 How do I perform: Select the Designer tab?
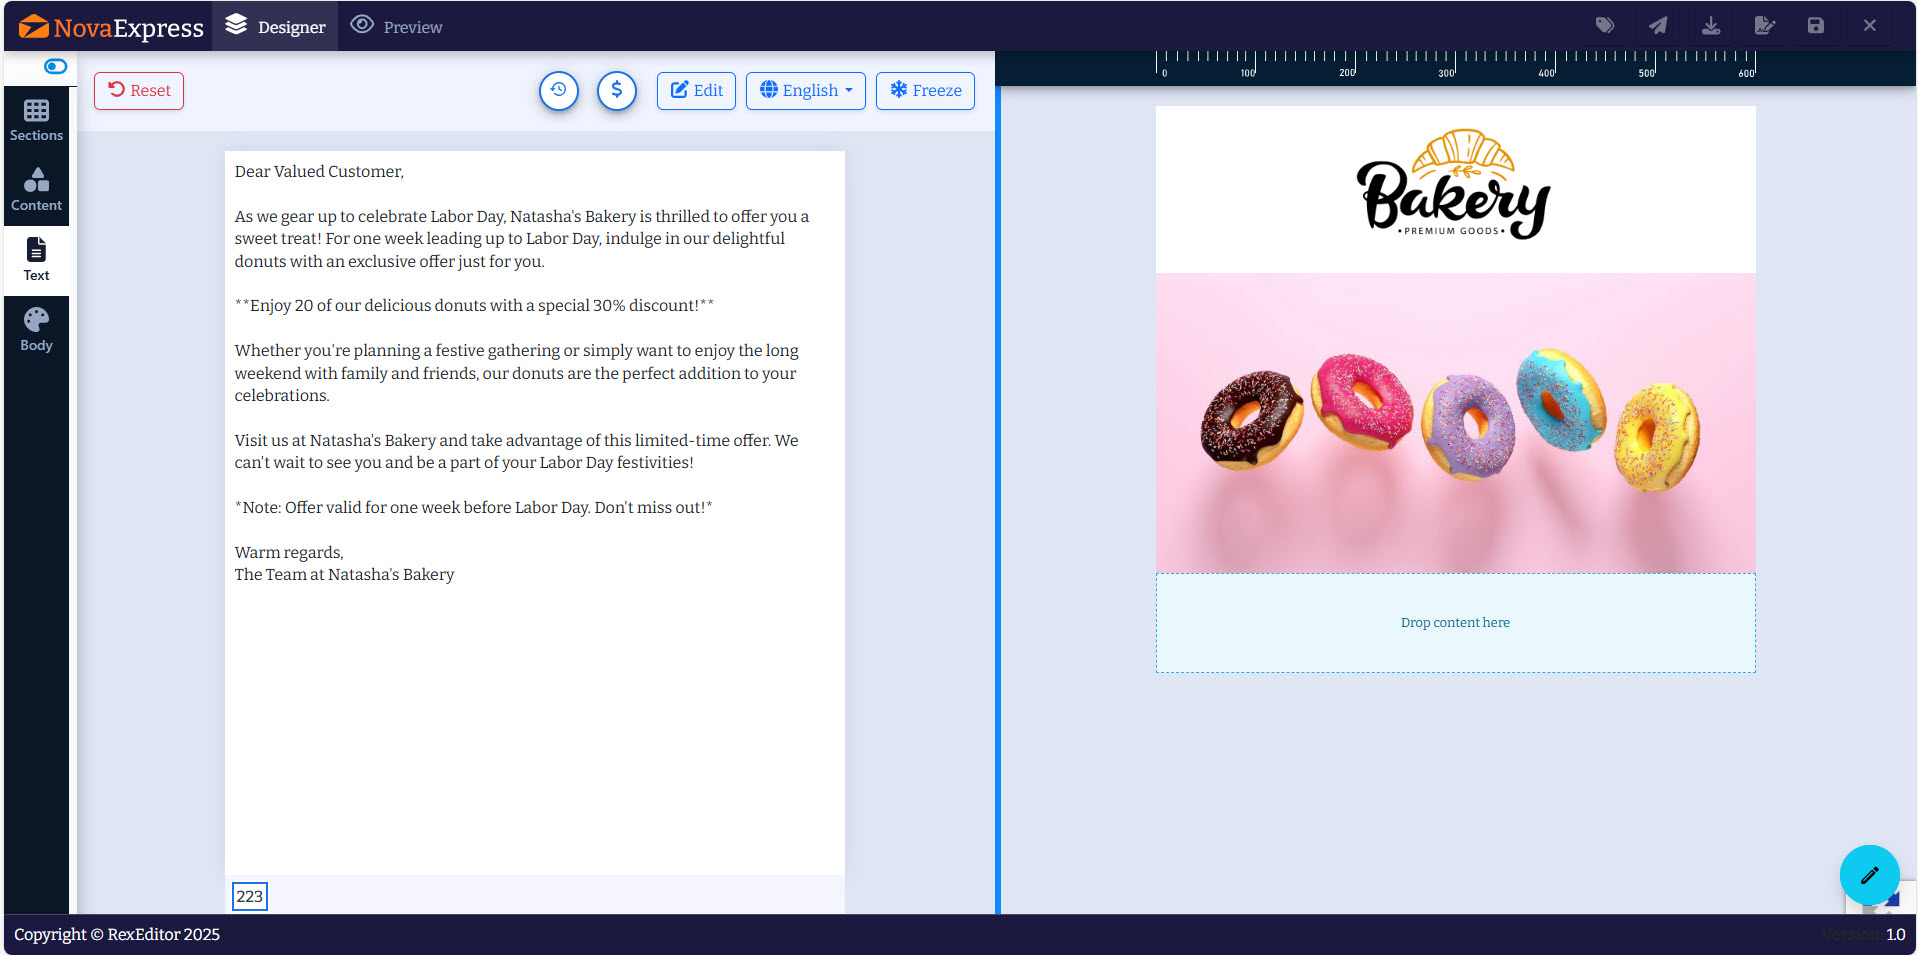pos(275,26)
